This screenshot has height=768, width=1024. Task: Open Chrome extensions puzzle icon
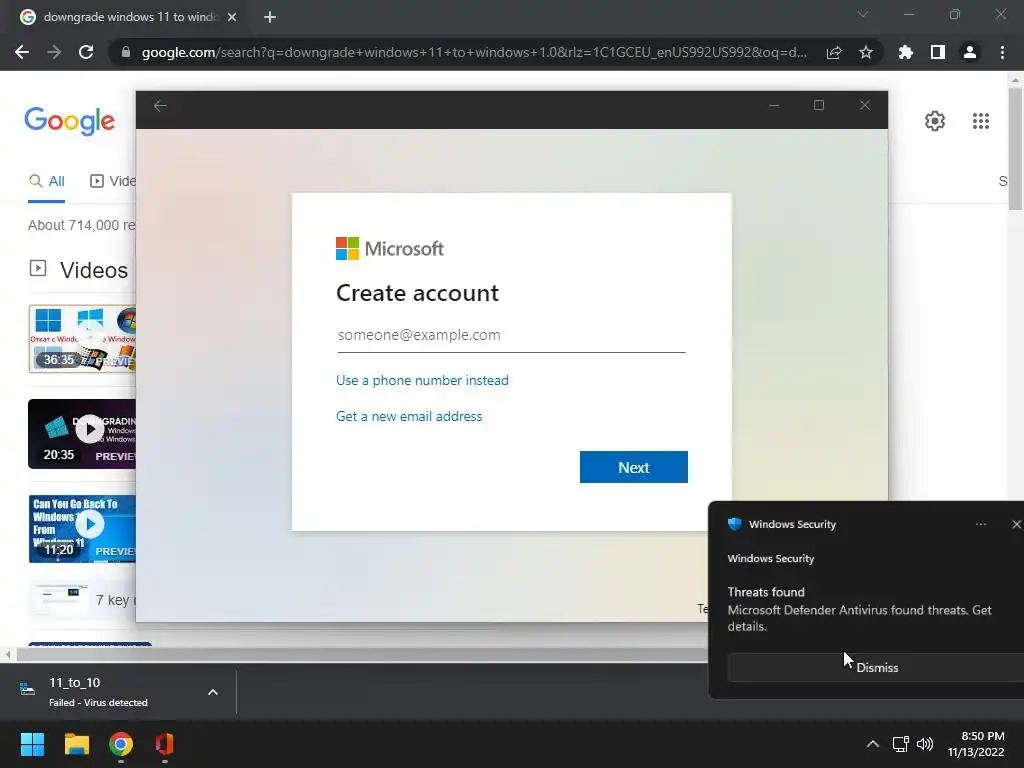[906, 52]
